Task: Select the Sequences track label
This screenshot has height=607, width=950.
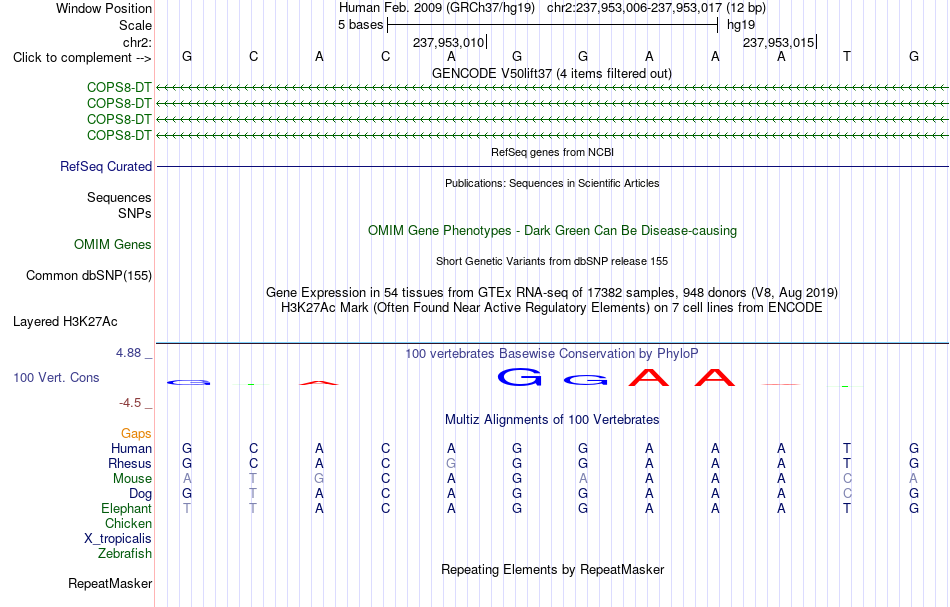Action: (x=119, y=197)
